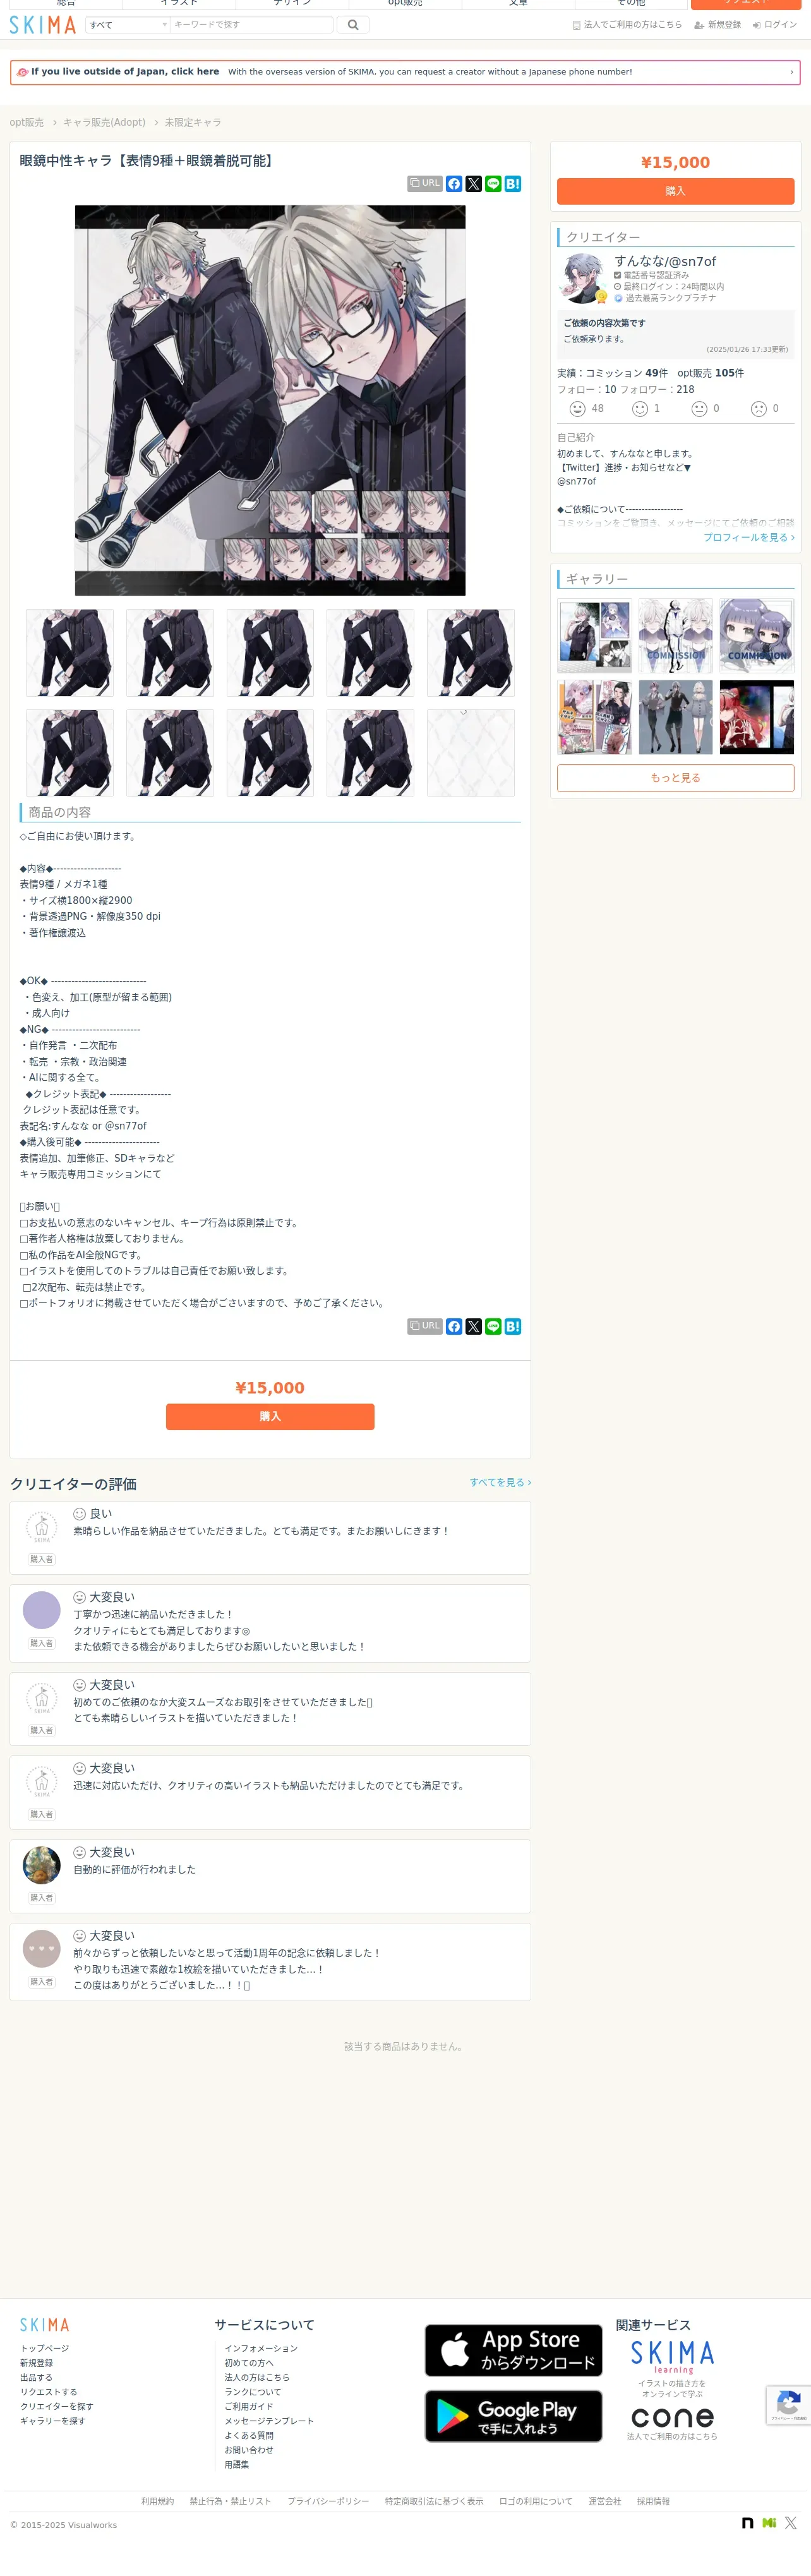The width and height of the screenshot is (811, 2576).
Task: Select キャラ販売(Adopt) breadcrumb item
Action: coord(104,122)
